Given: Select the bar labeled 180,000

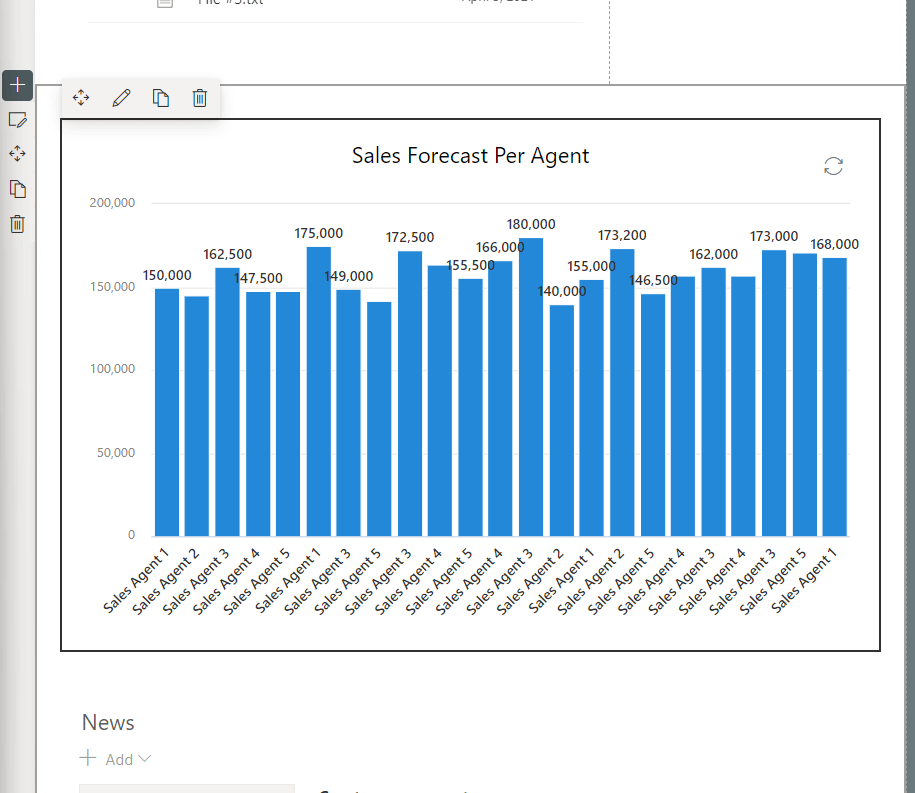Looking at the screenshot, I should click(x=531, y=387).
